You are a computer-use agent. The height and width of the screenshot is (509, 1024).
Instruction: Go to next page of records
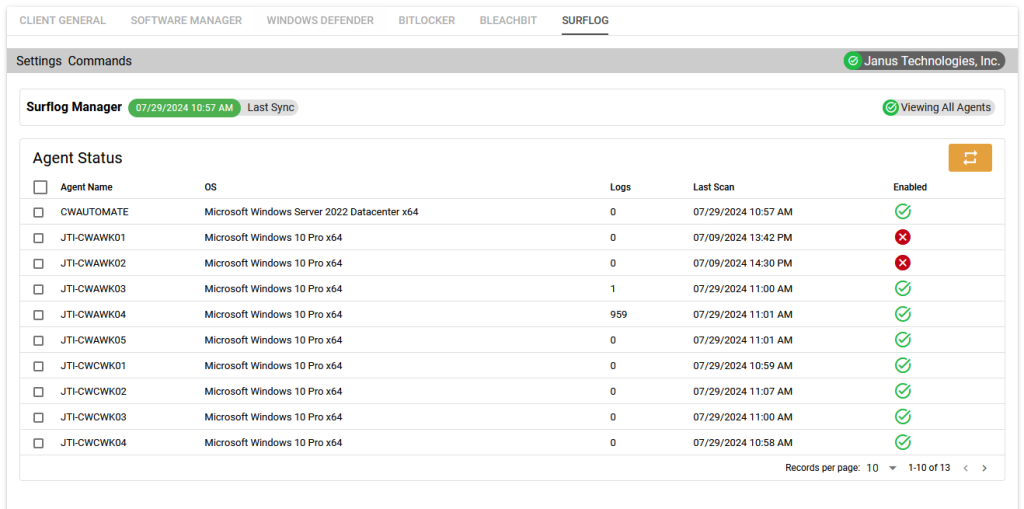tap(984, 468)
